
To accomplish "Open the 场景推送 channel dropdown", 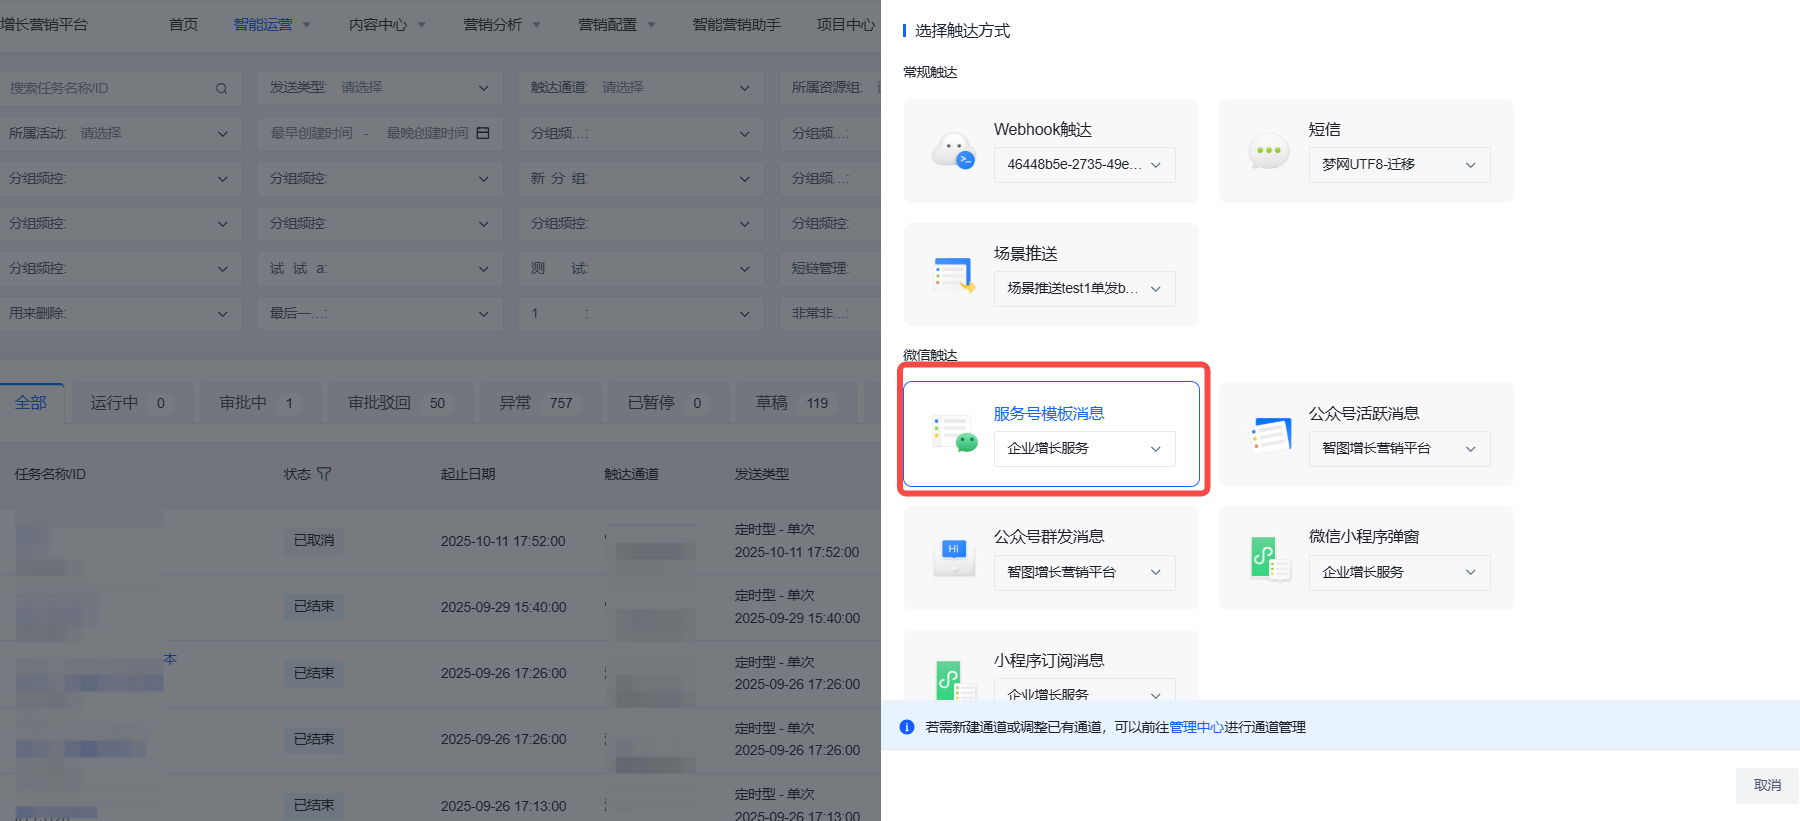I will click(1085, 289).
